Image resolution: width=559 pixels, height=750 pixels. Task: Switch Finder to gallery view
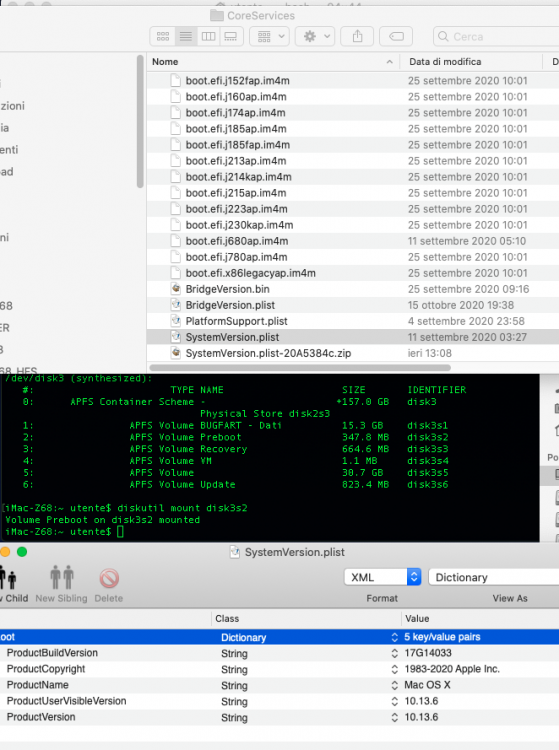point(231,36)
